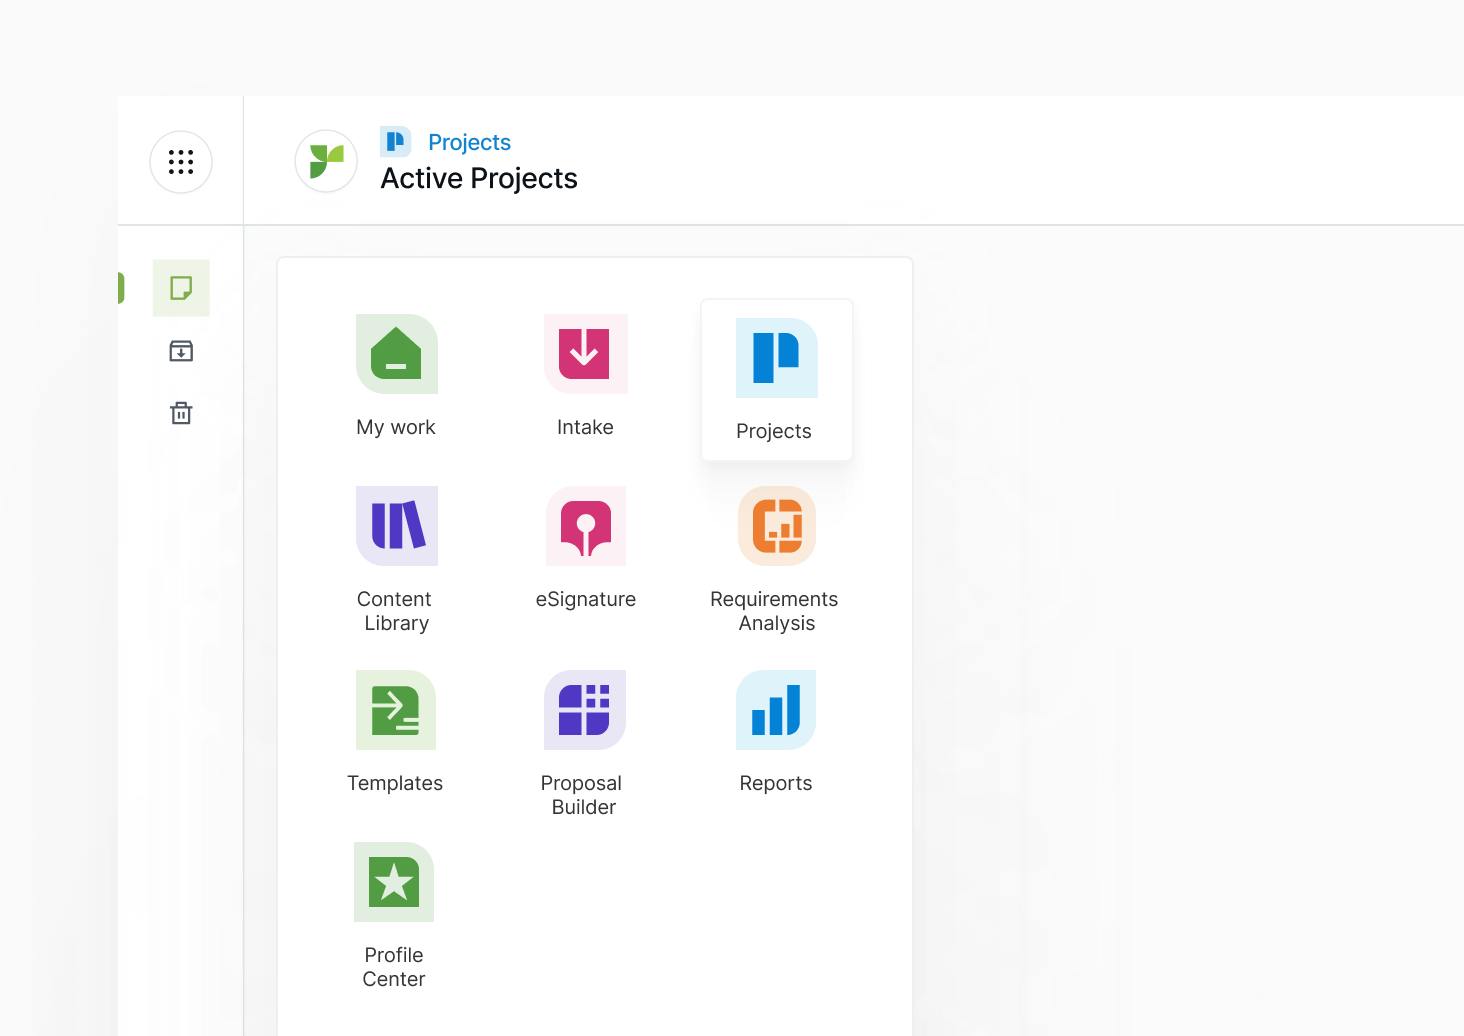
Task: Click the Requirements Analysis label
Action: point(775,611)
